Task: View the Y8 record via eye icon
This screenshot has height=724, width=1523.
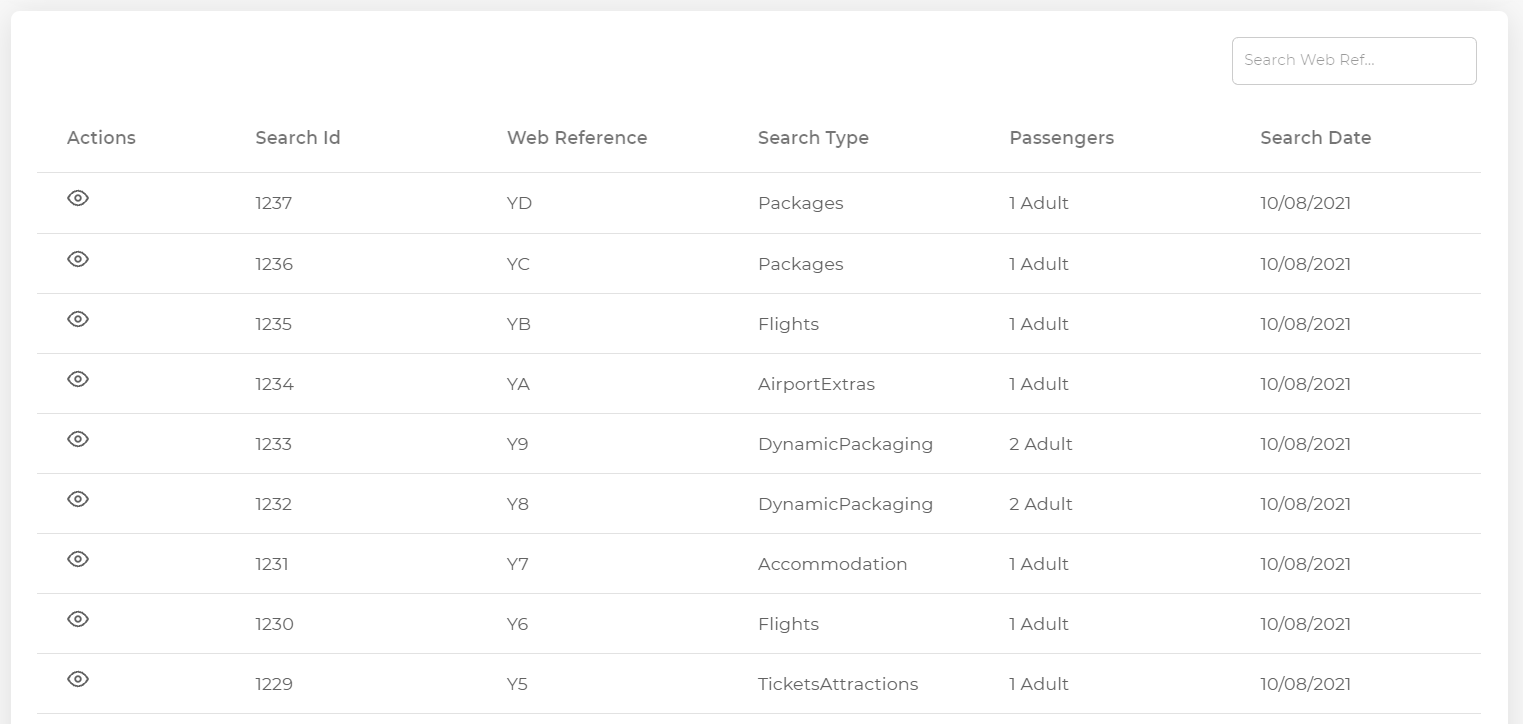Action: (78, 499)
